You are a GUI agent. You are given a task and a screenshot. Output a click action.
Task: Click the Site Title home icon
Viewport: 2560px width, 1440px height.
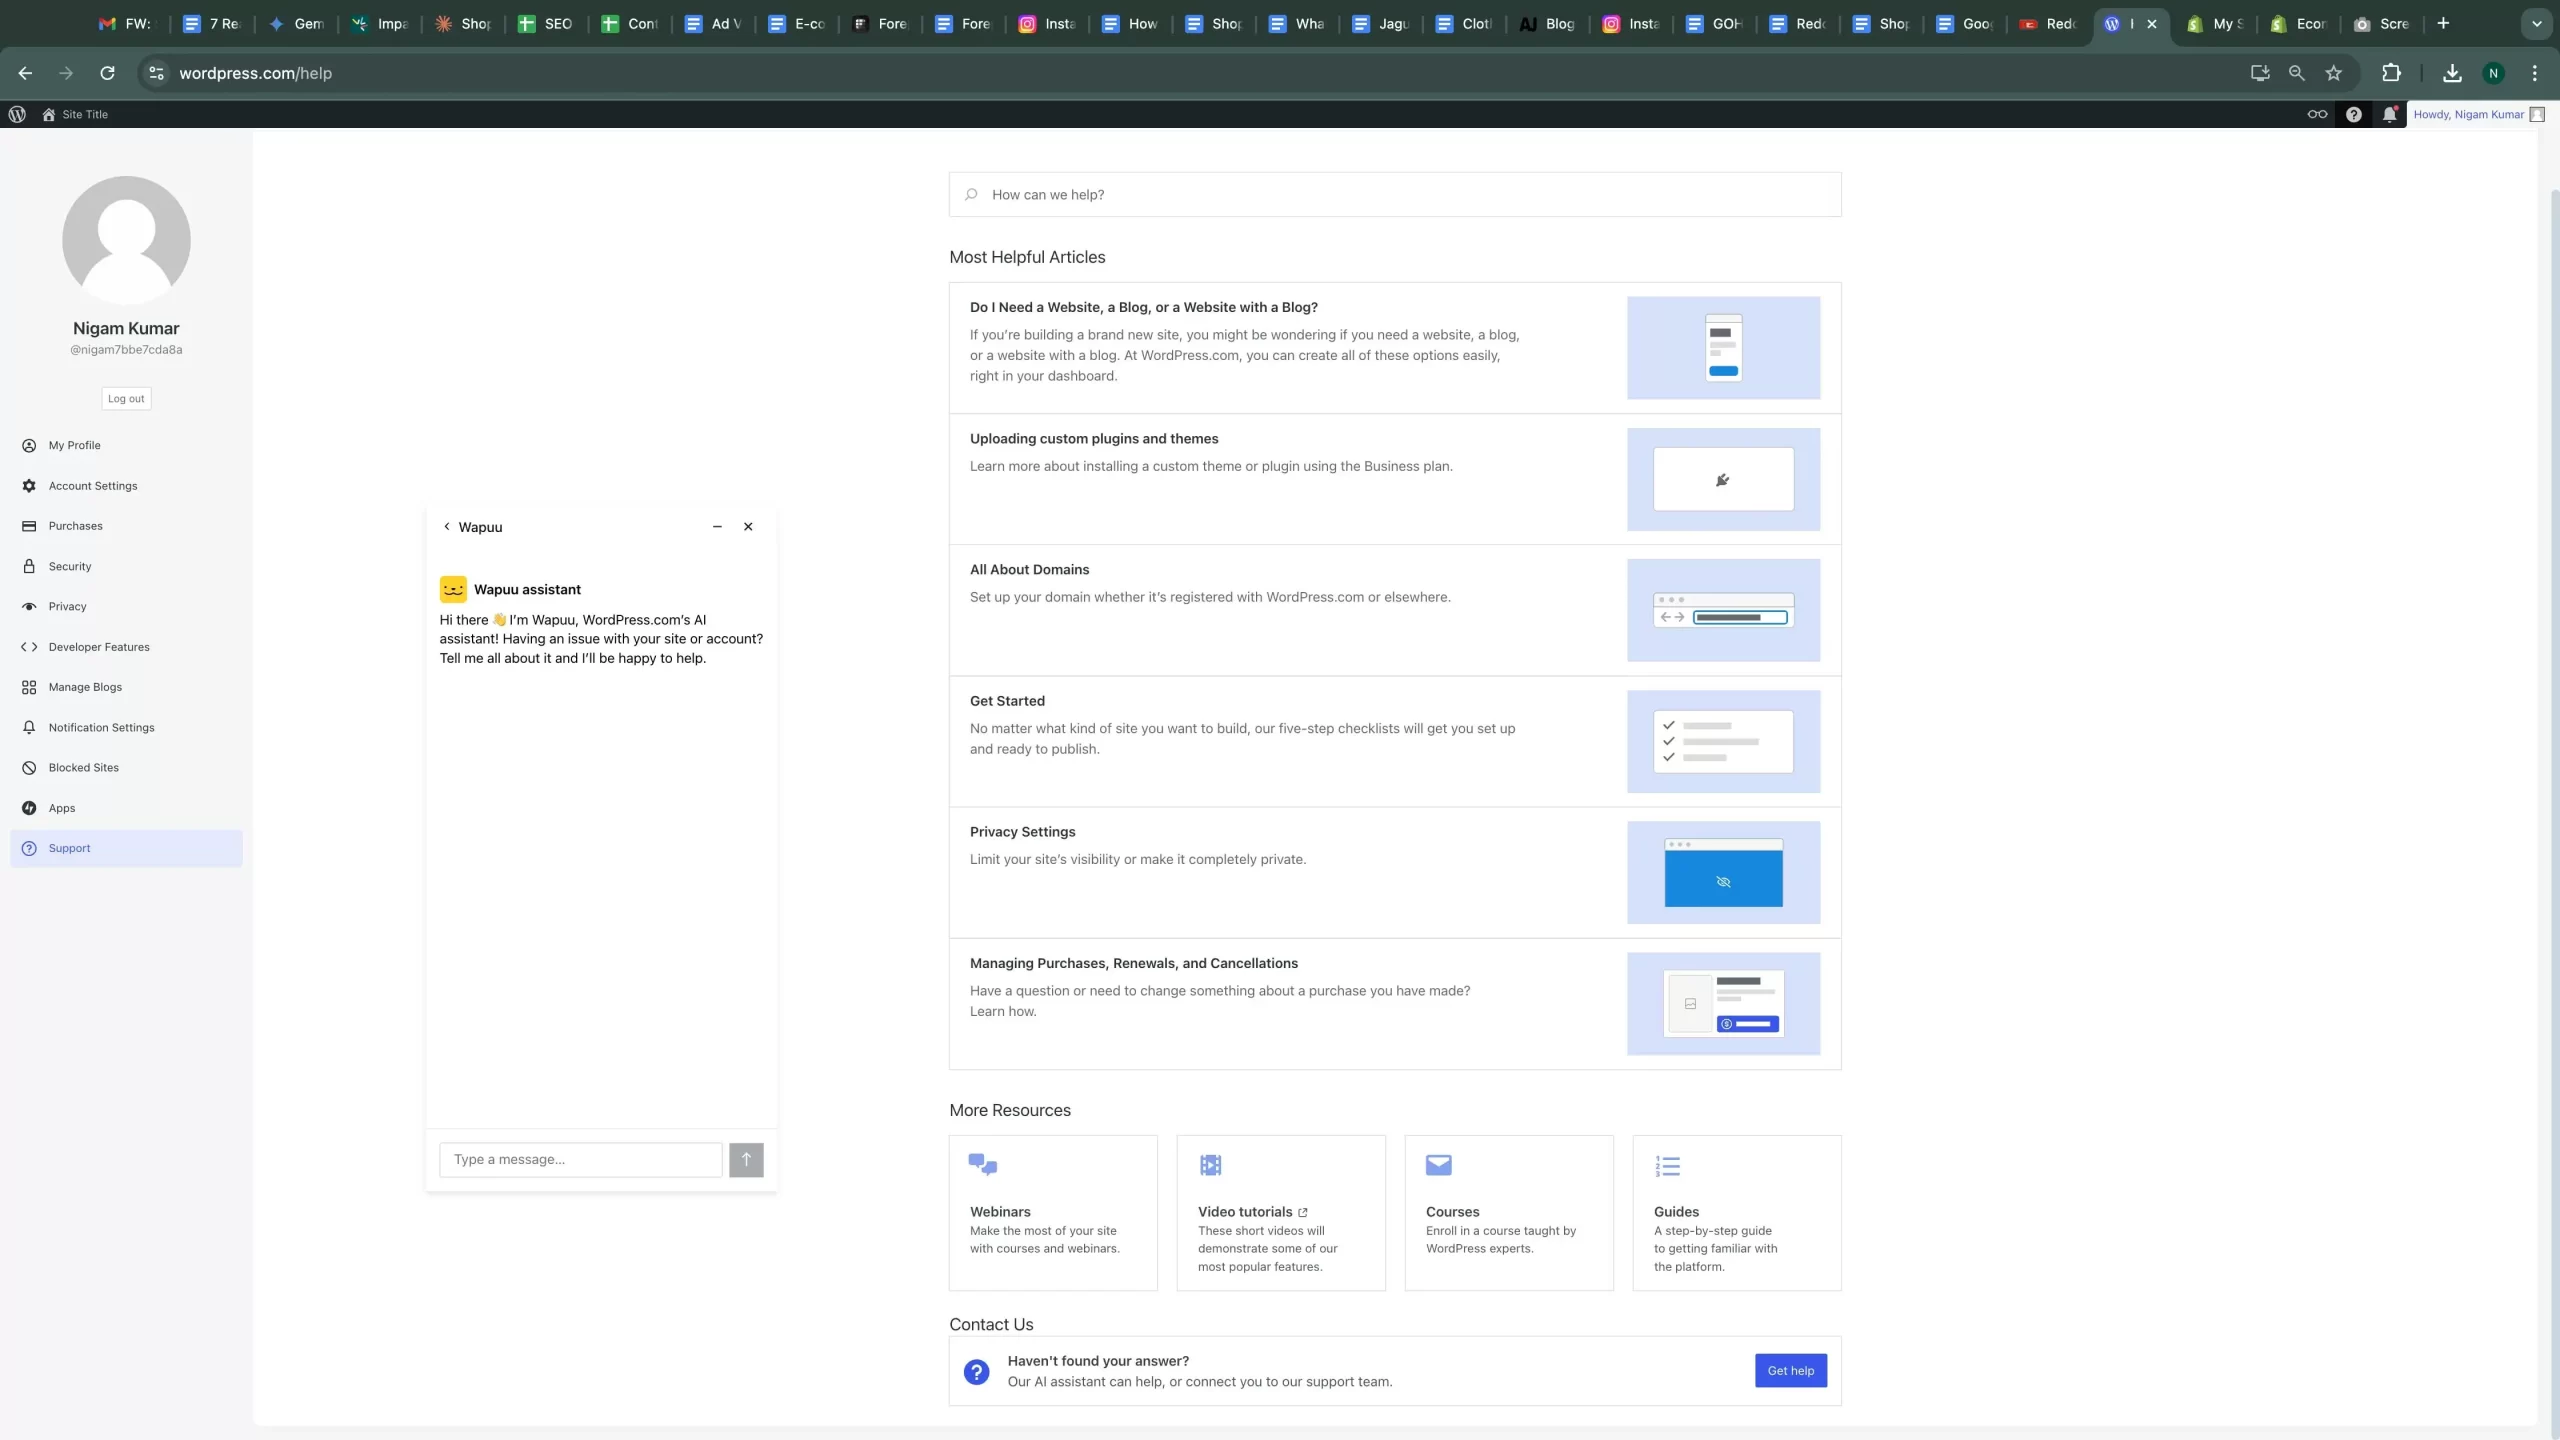pos(48,114)
